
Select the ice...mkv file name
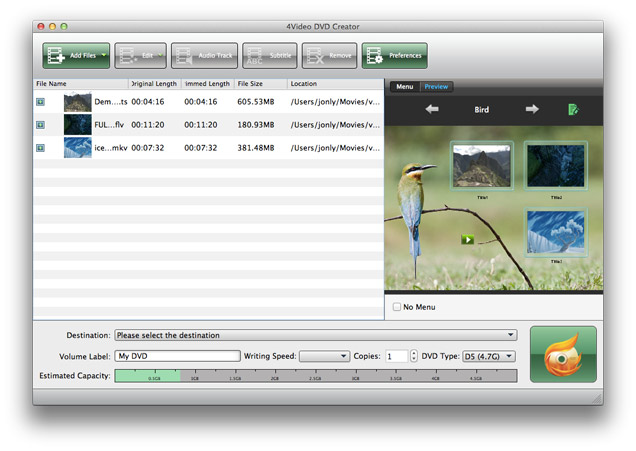tap(111, 148)
